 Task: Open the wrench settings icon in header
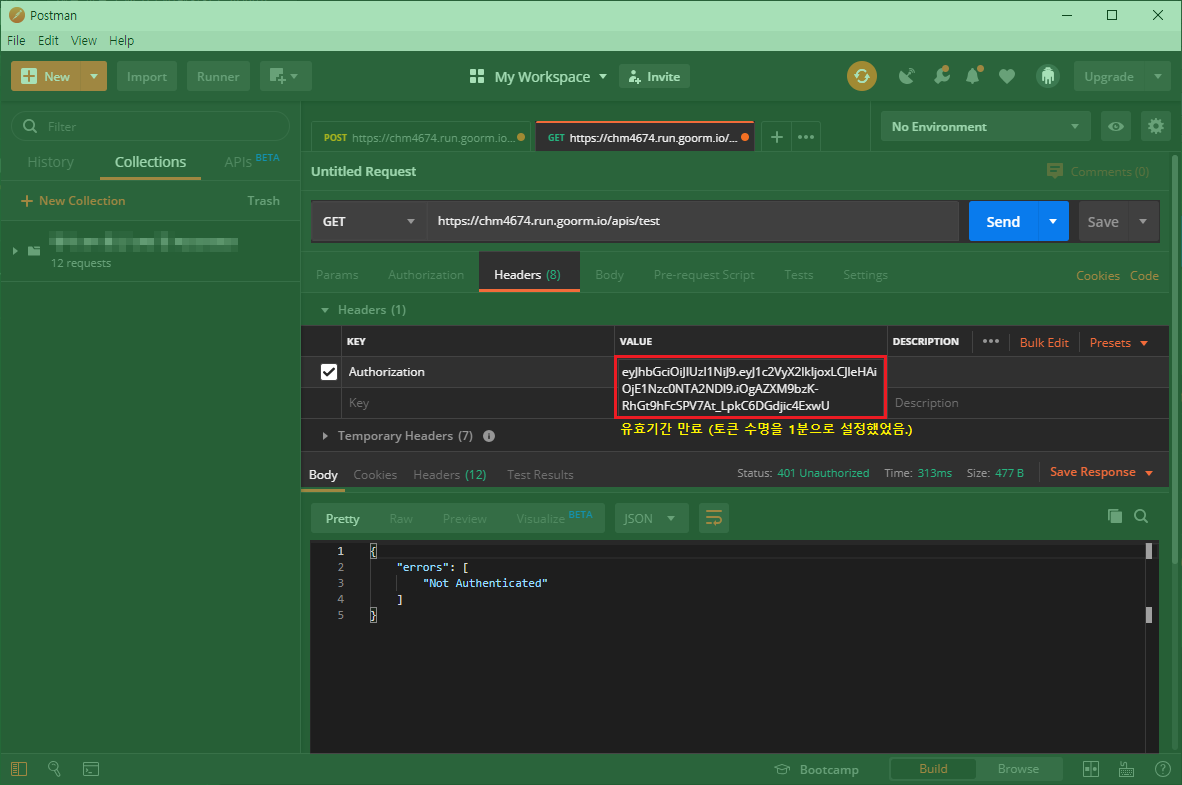coord(942,76)
